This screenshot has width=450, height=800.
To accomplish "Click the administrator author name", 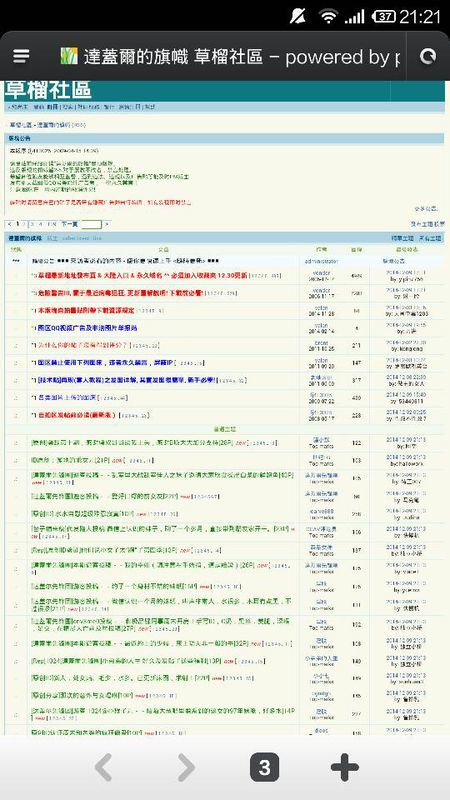I will (x=321, y=261).
